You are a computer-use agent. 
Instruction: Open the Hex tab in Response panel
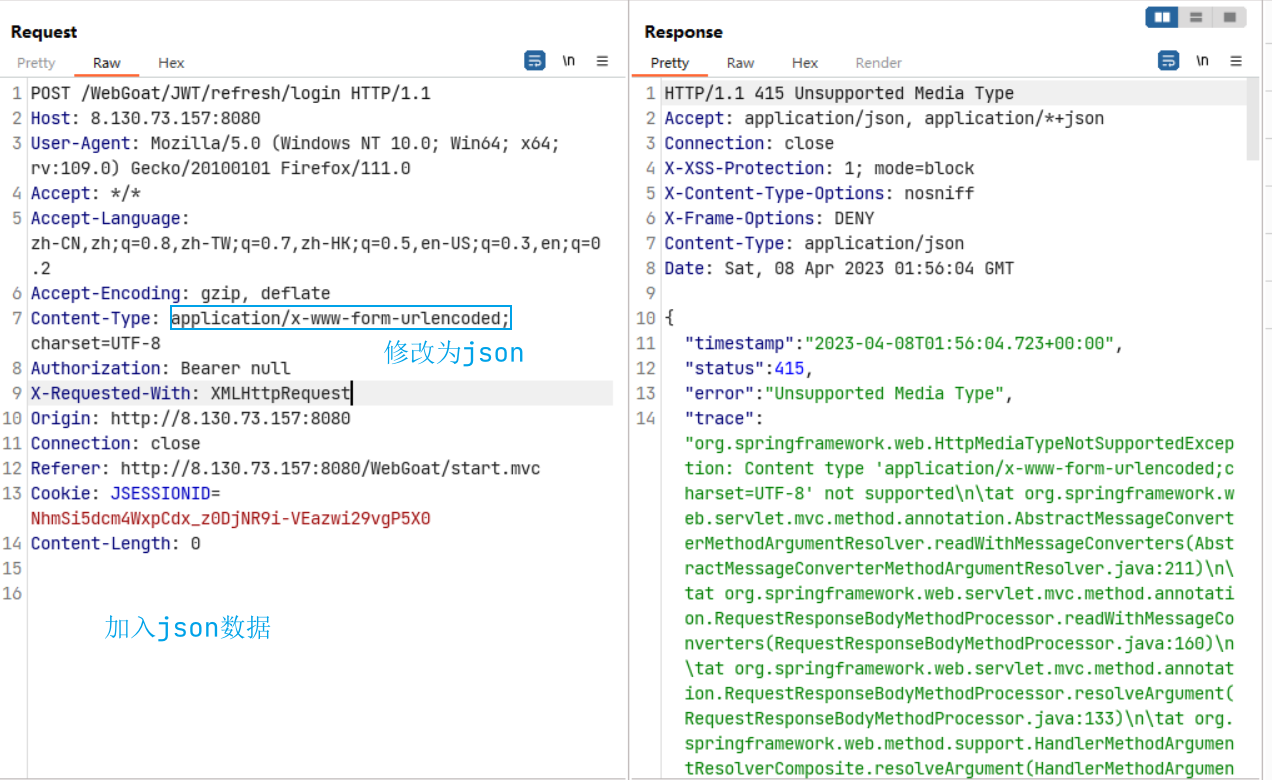point(805,63)
